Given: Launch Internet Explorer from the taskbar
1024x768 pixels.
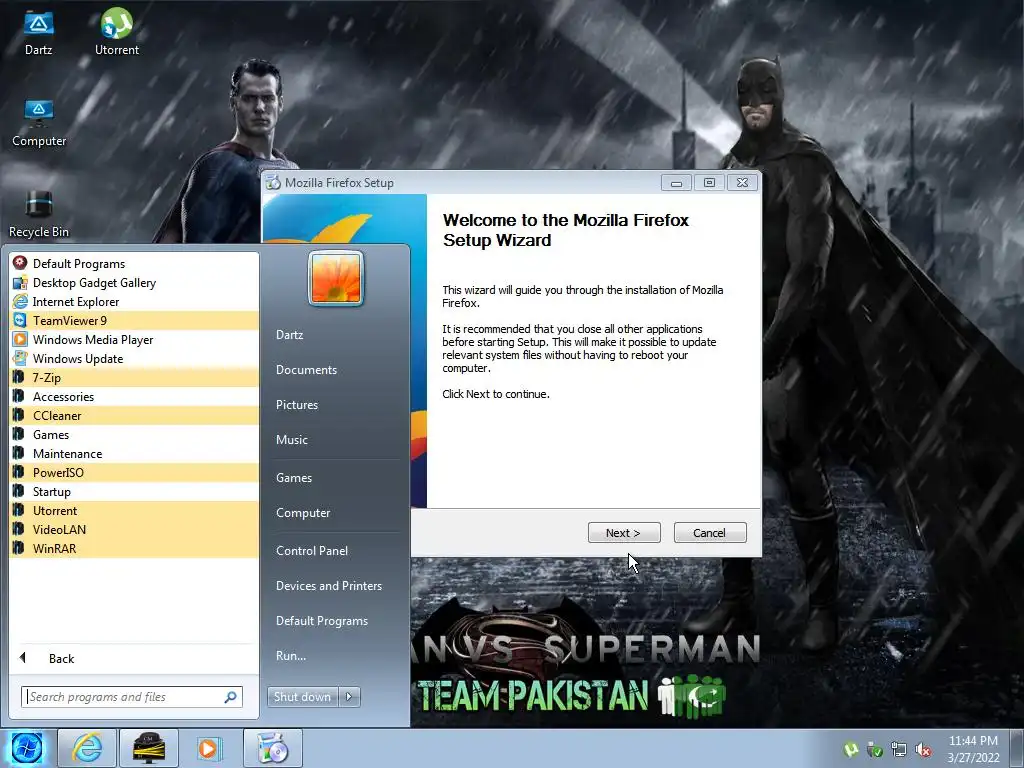Looking at the screenshot, I should click(x=87, y=748).
